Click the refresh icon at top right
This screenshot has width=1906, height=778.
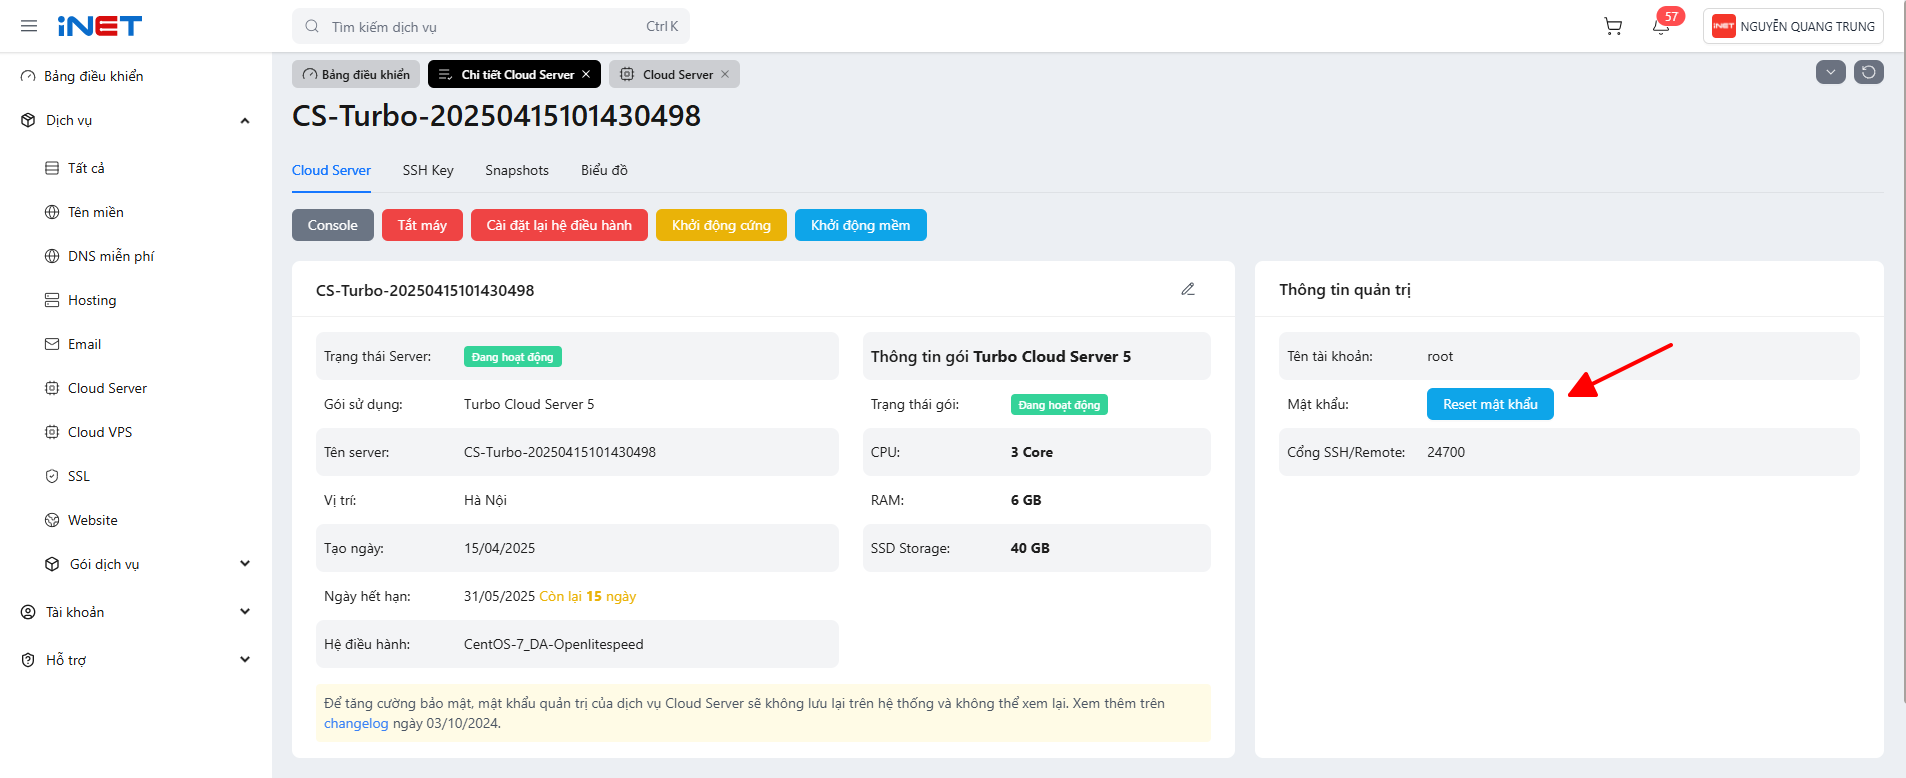coord(1868,72)
